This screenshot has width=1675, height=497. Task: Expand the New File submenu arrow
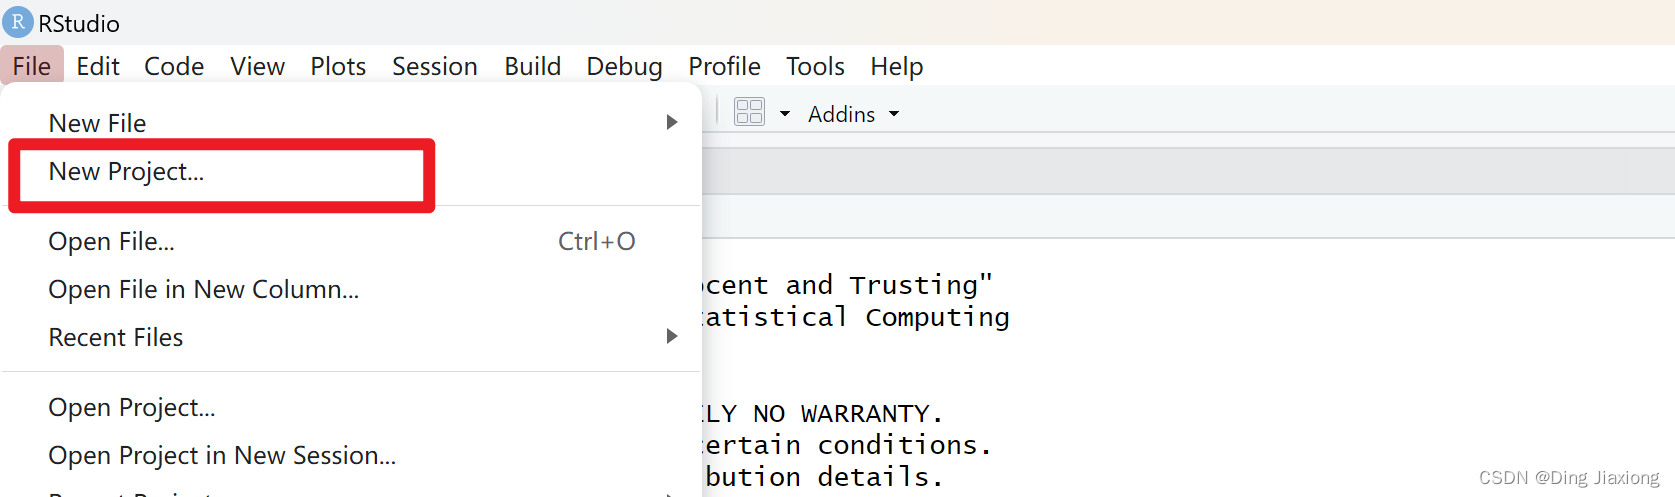click(672, 122)
